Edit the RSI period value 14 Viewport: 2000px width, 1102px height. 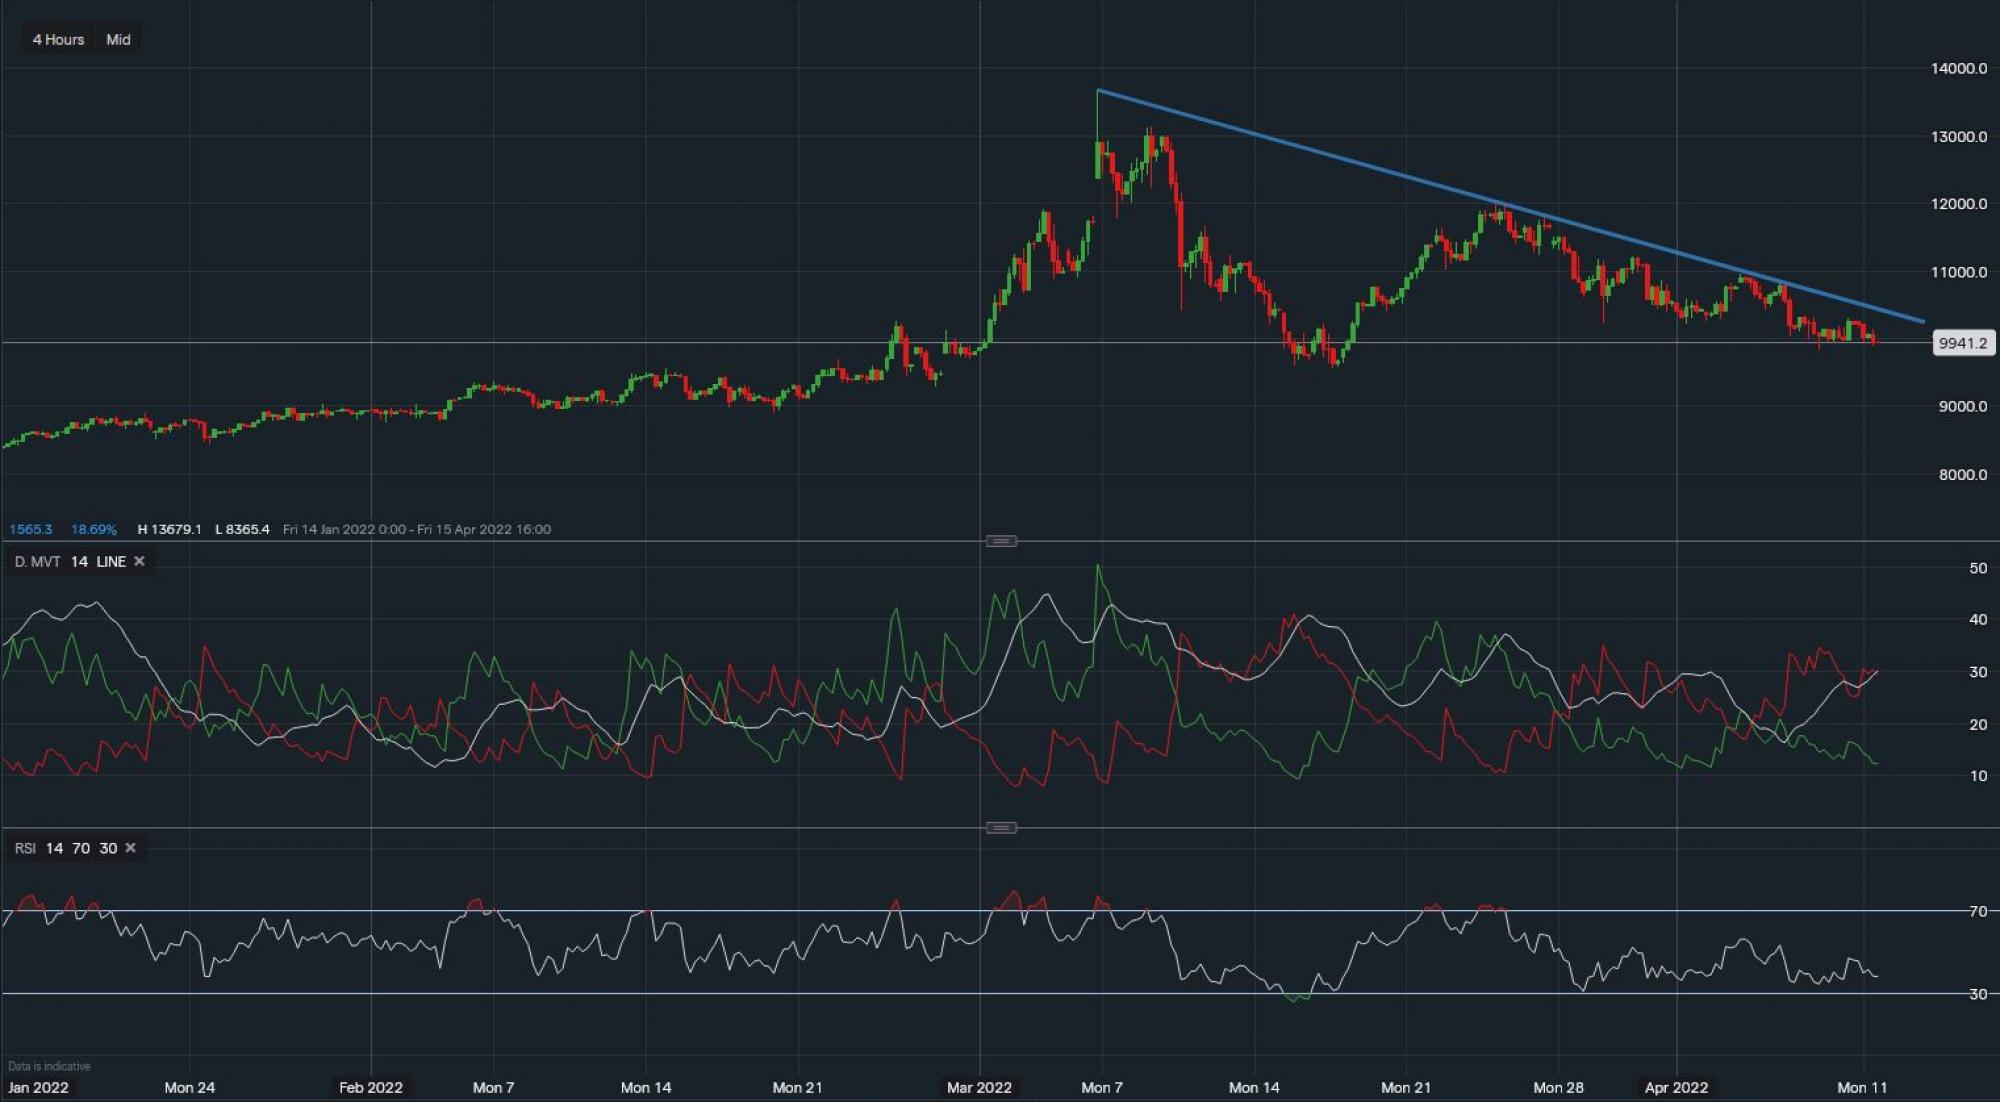click(54, 848)
